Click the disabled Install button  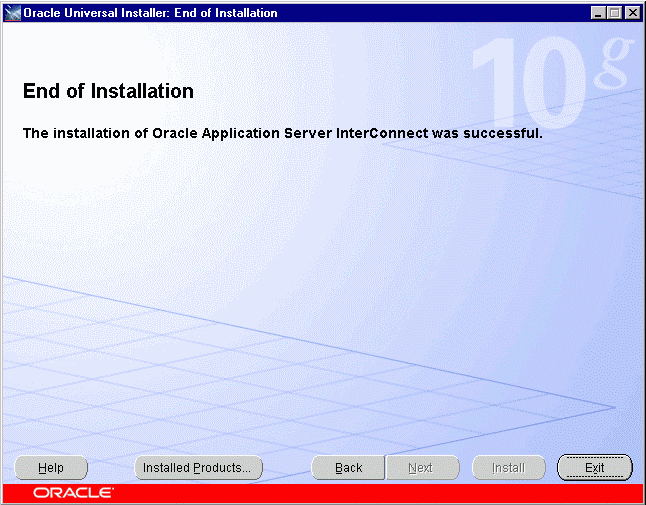509,468
